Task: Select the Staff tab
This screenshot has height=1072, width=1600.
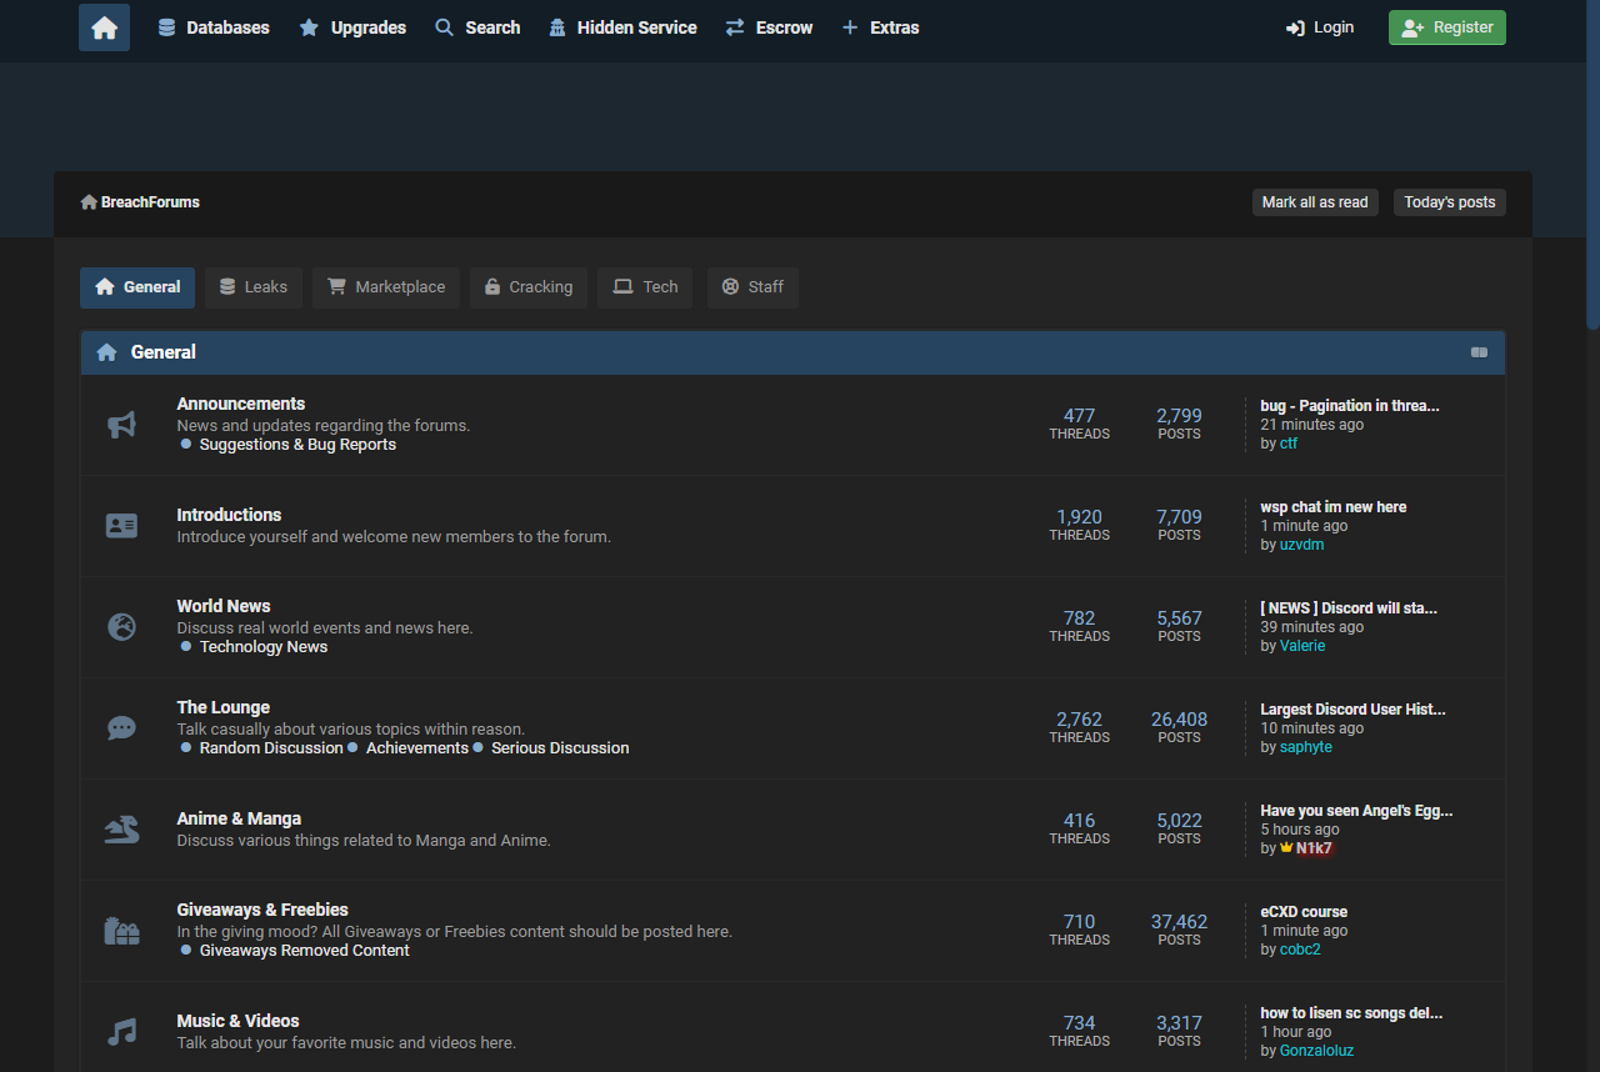Action: click(x=753, y=287)
